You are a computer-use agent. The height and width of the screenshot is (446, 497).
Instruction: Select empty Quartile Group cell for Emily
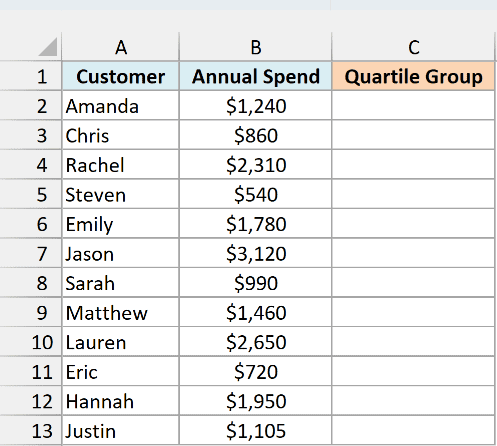point(413,223)
